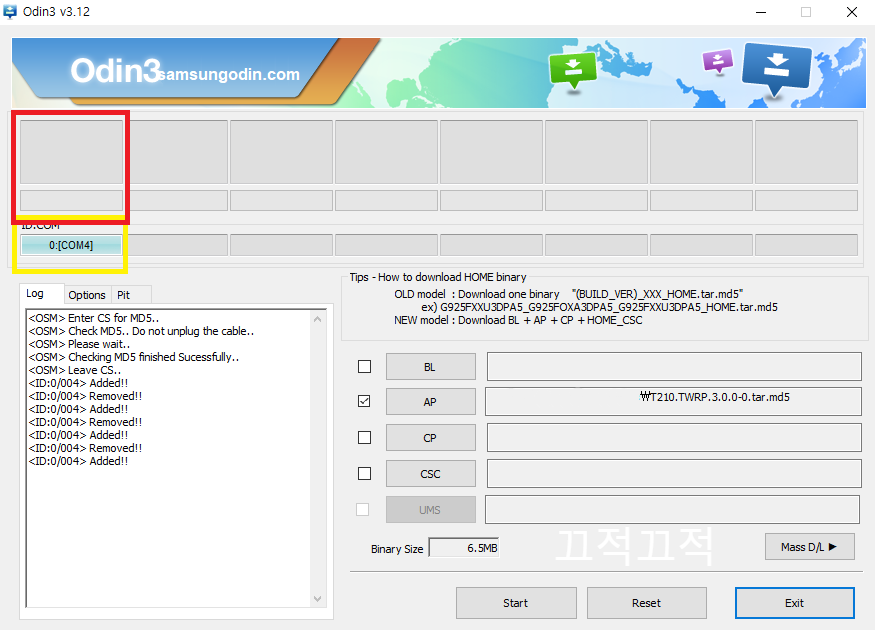Image resolution: width=875 pixels, height=630 pixels.
Task: Open the Pit tab
Action: pyautogui.click(x=124, y=295)
